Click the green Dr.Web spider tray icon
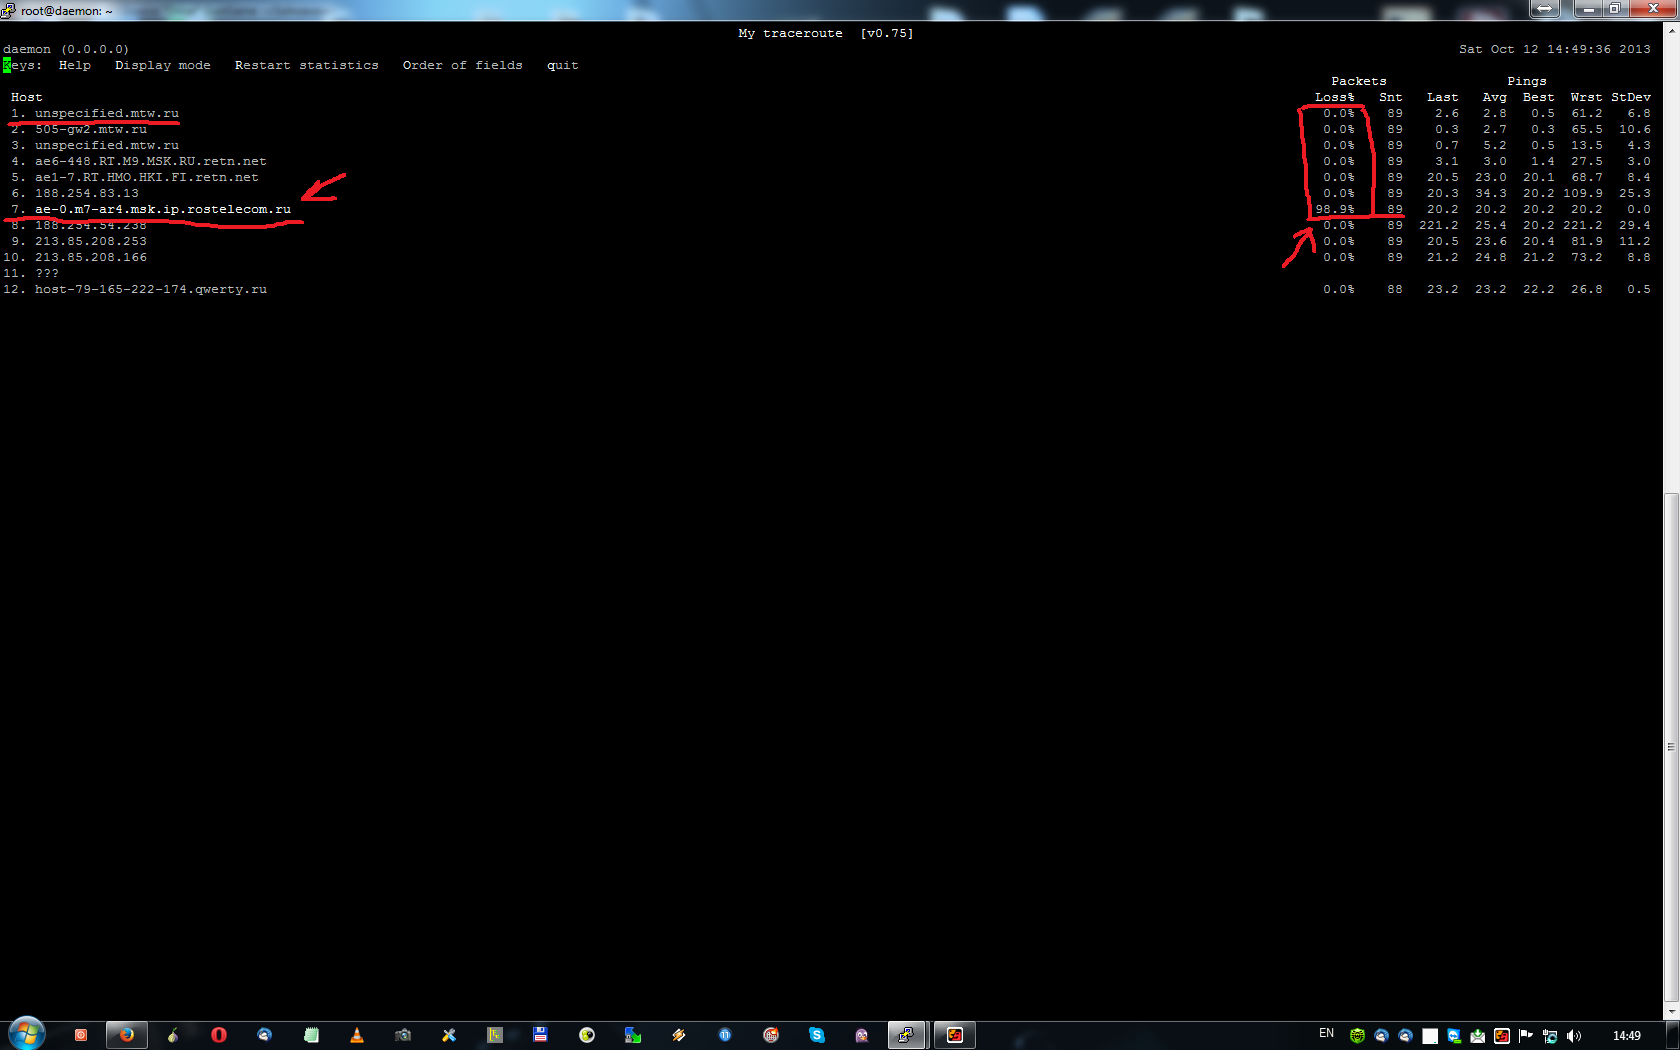The image size is (1680, 1050). click(x=1357, y=1036)
